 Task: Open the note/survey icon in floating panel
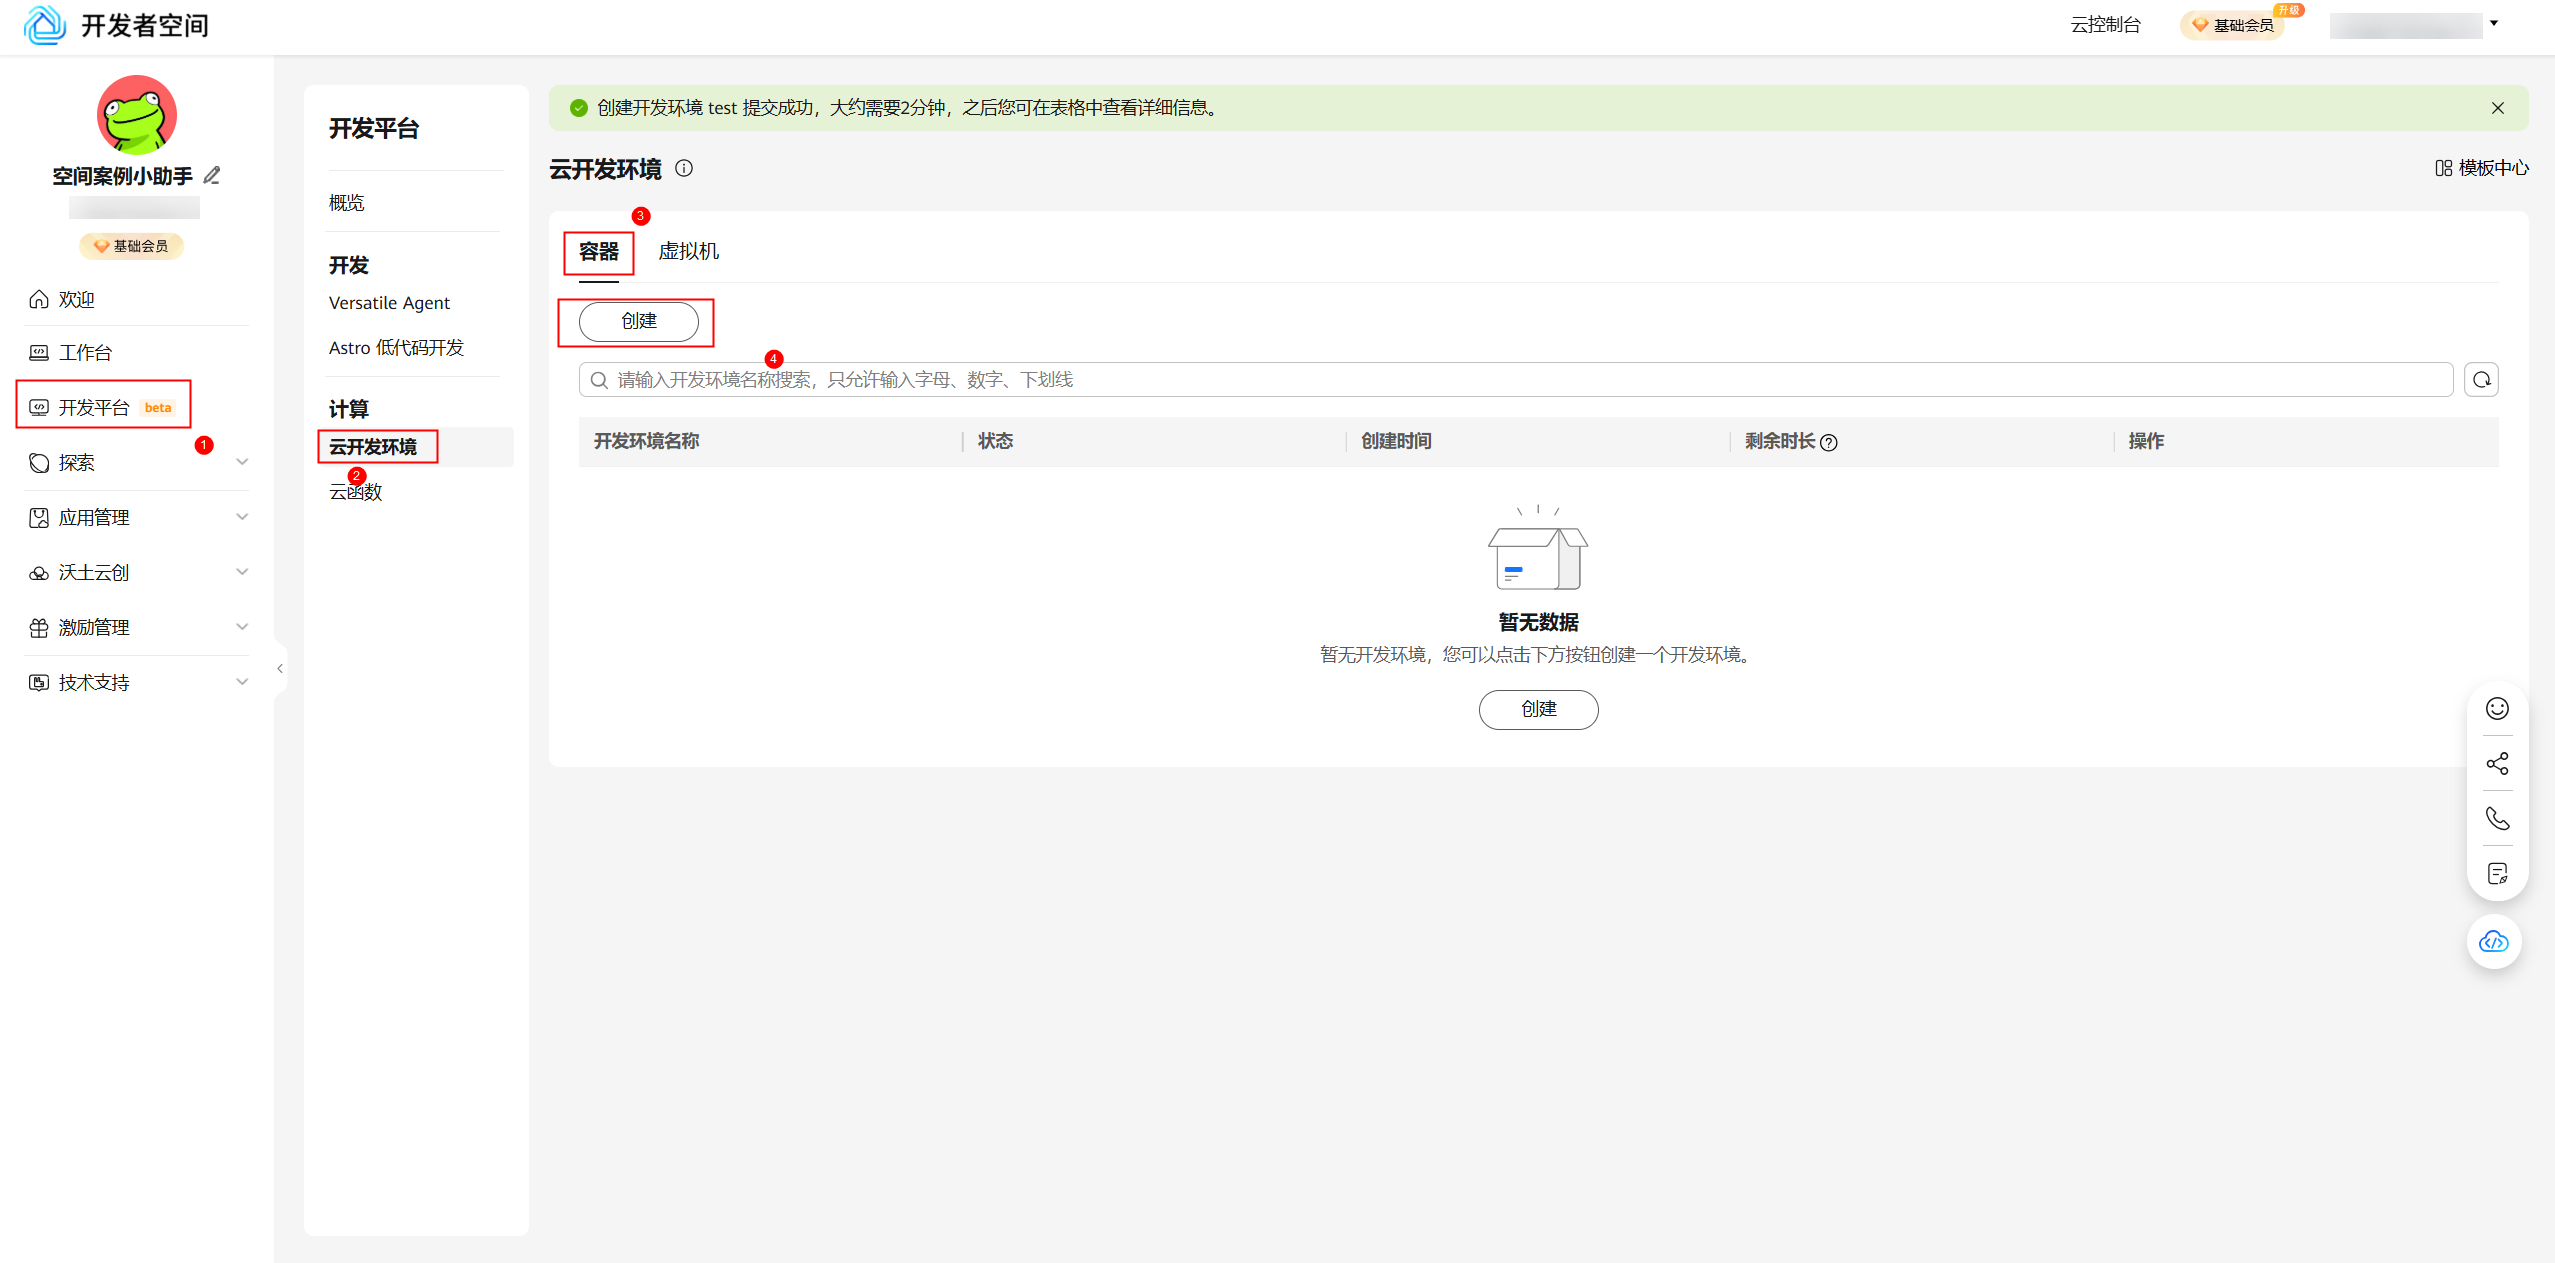pyautogui.click(x=2497, y=874)
